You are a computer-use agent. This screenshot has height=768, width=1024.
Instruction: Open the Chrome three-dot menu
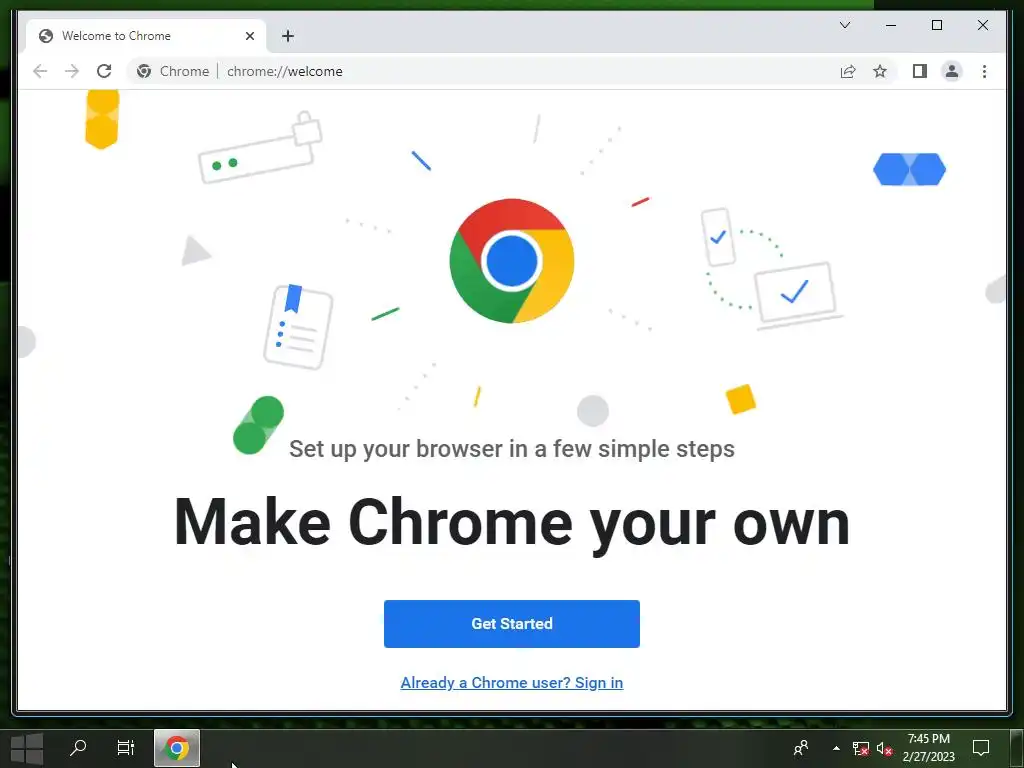click(984, 71)
